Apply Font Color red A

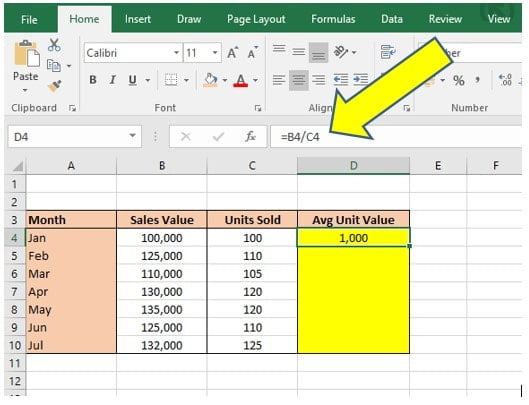pyautogui.click(x=241, y=80)
